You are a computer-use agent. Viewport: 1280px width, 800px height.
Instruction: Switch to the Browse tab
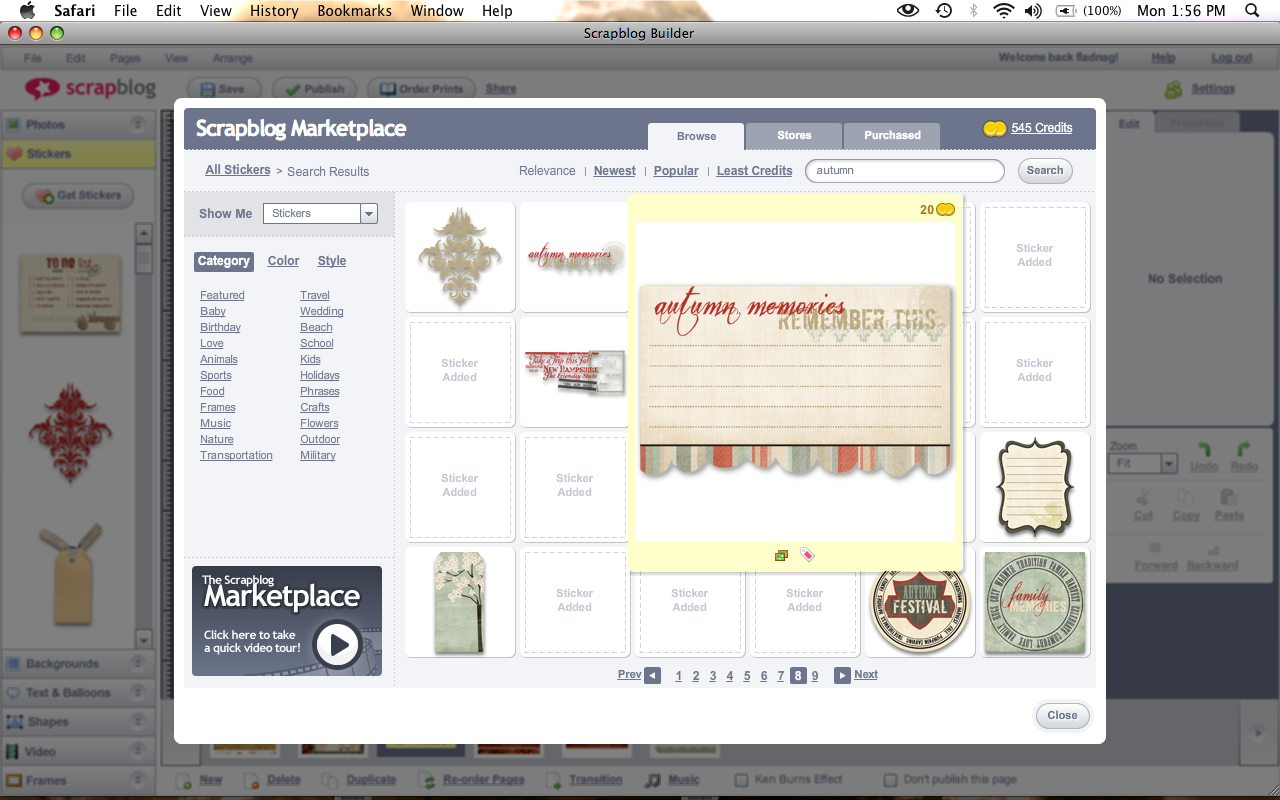click(x=696, y=136)
